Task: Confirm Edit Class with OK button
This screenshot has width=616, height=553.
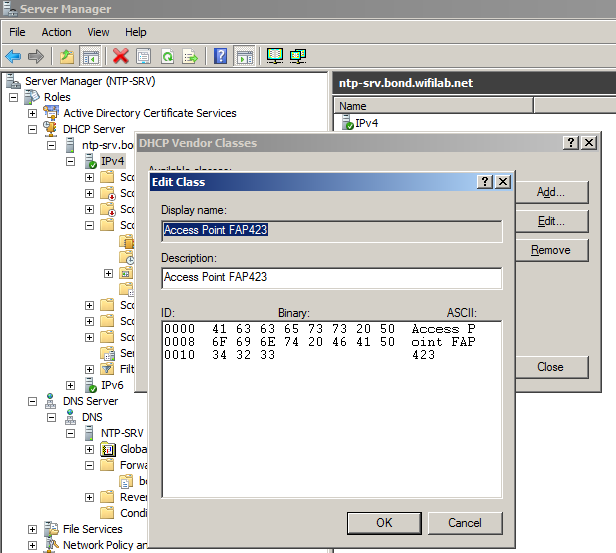Action: point(384,522)
